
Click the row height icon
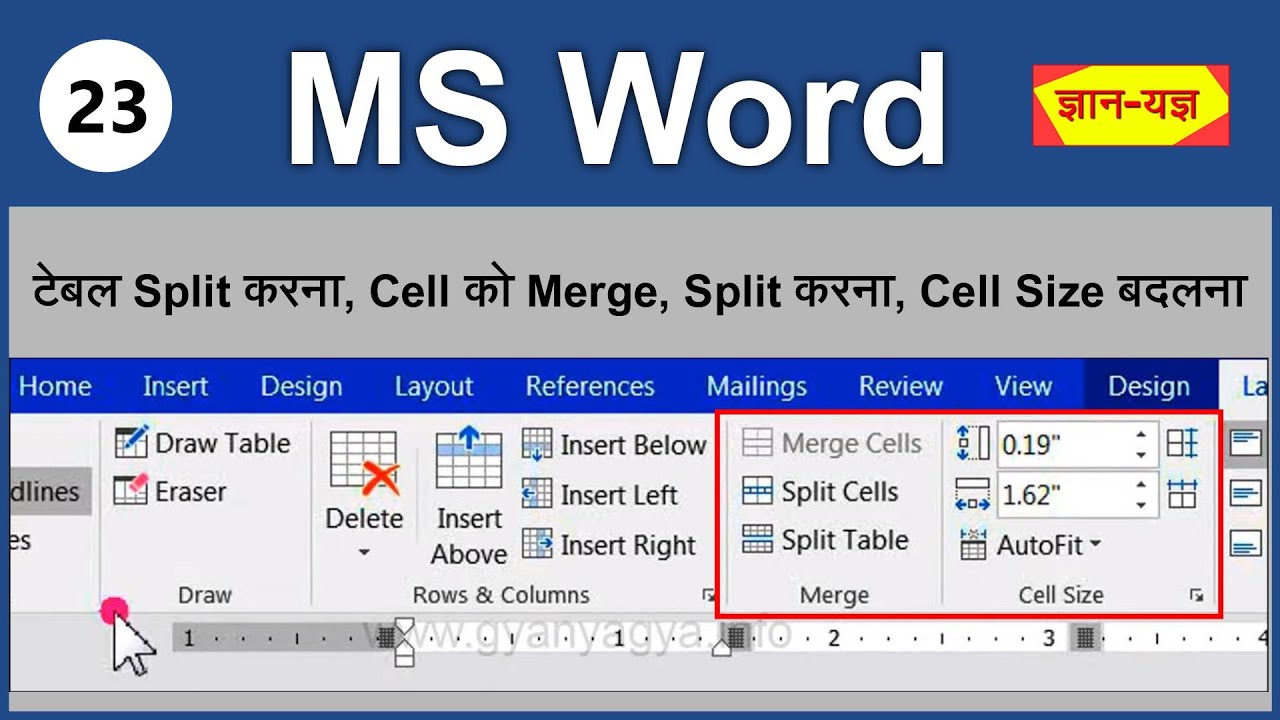pyautogui.click(x=972, y=443)
